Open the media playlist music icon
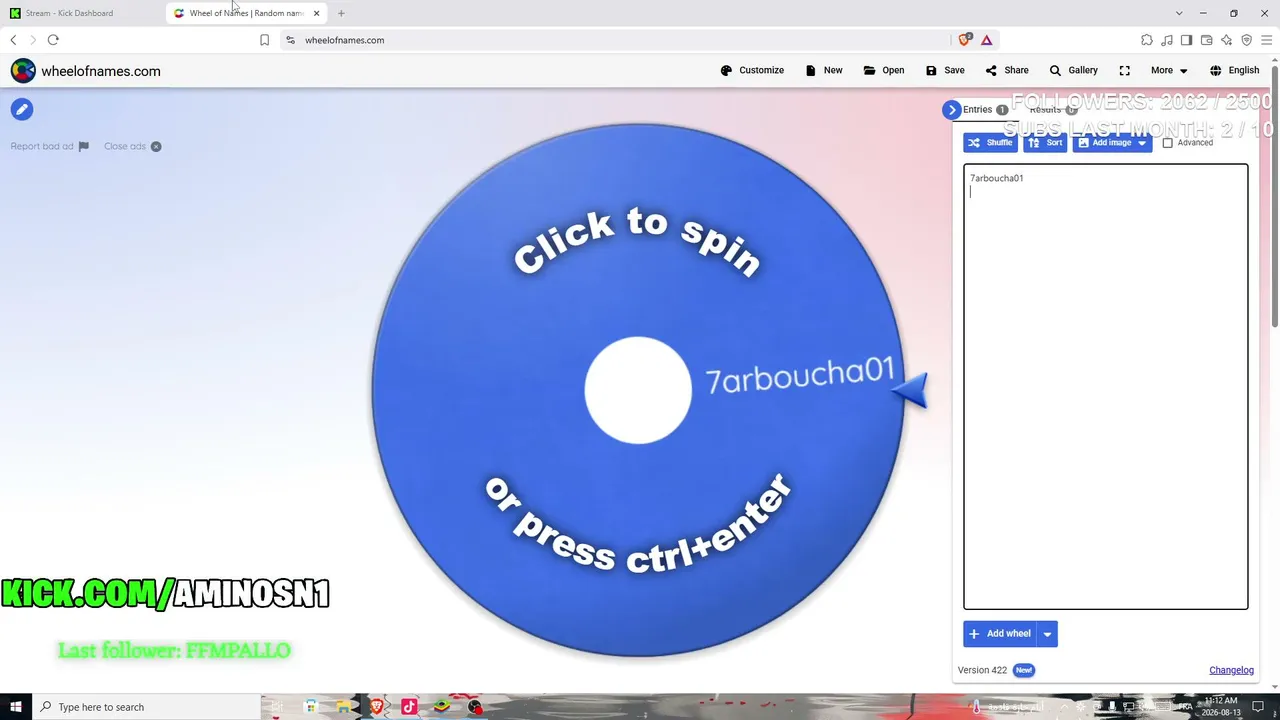 (1167, 40)
